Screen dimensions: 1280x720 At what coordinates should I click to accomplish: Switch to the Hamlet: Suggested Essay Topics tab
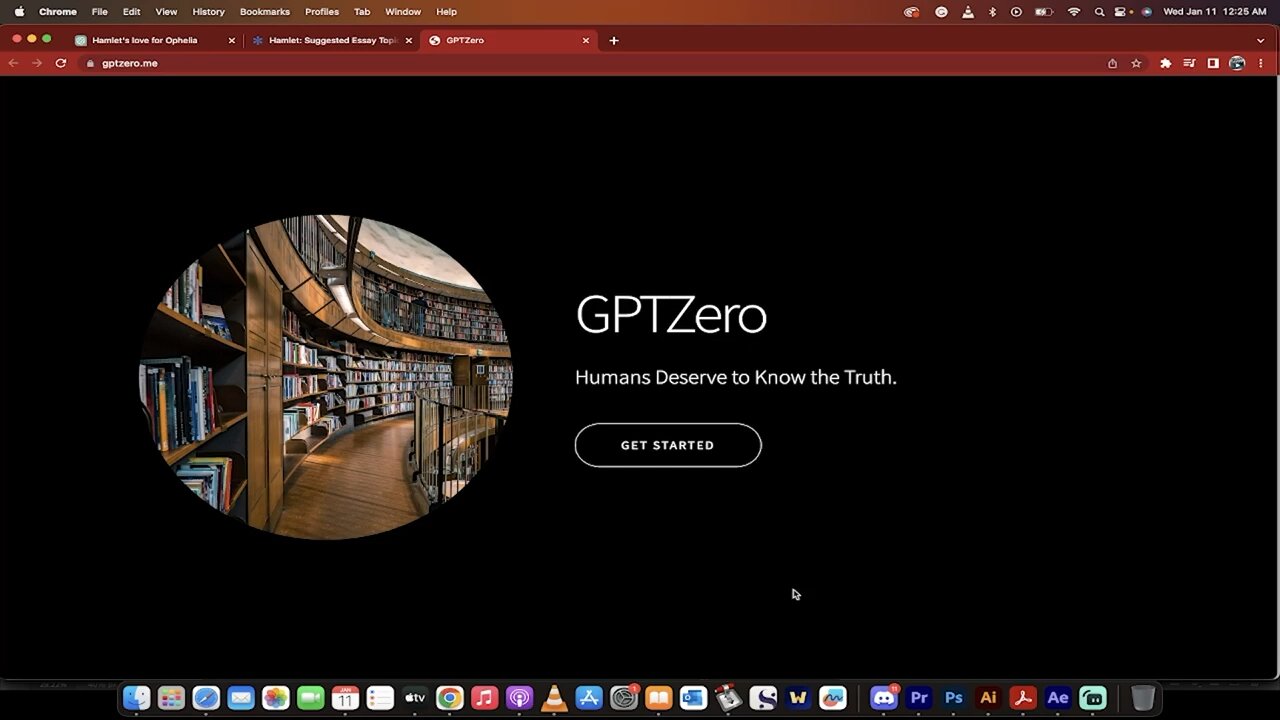point(333,40)
